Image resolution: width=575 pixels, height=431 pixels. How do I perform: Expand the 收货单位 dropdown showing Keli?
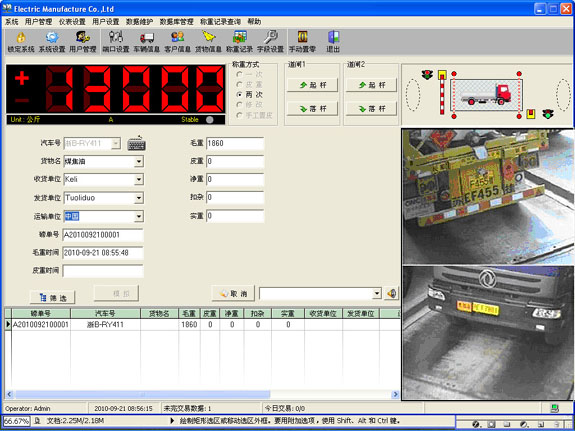click(x=139, y=179)
